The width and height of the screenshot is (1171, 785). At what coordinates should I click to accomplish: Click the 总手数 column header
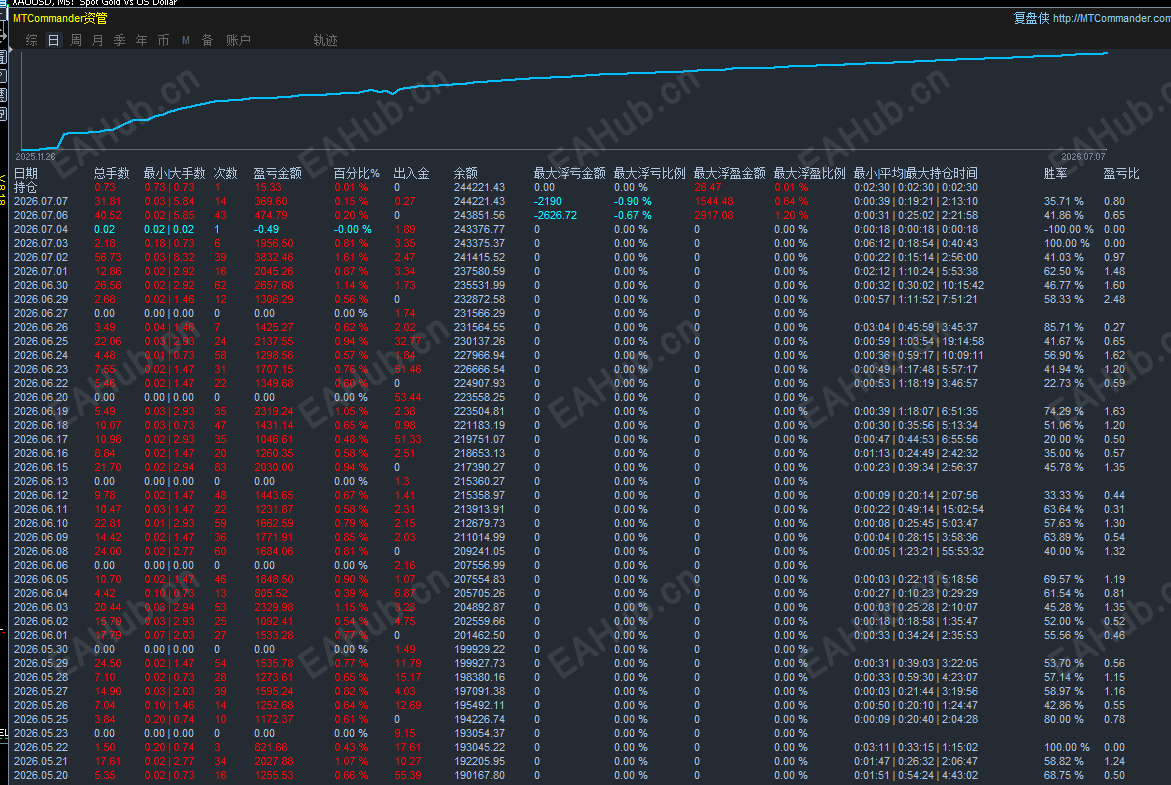(x=111, y=173)
